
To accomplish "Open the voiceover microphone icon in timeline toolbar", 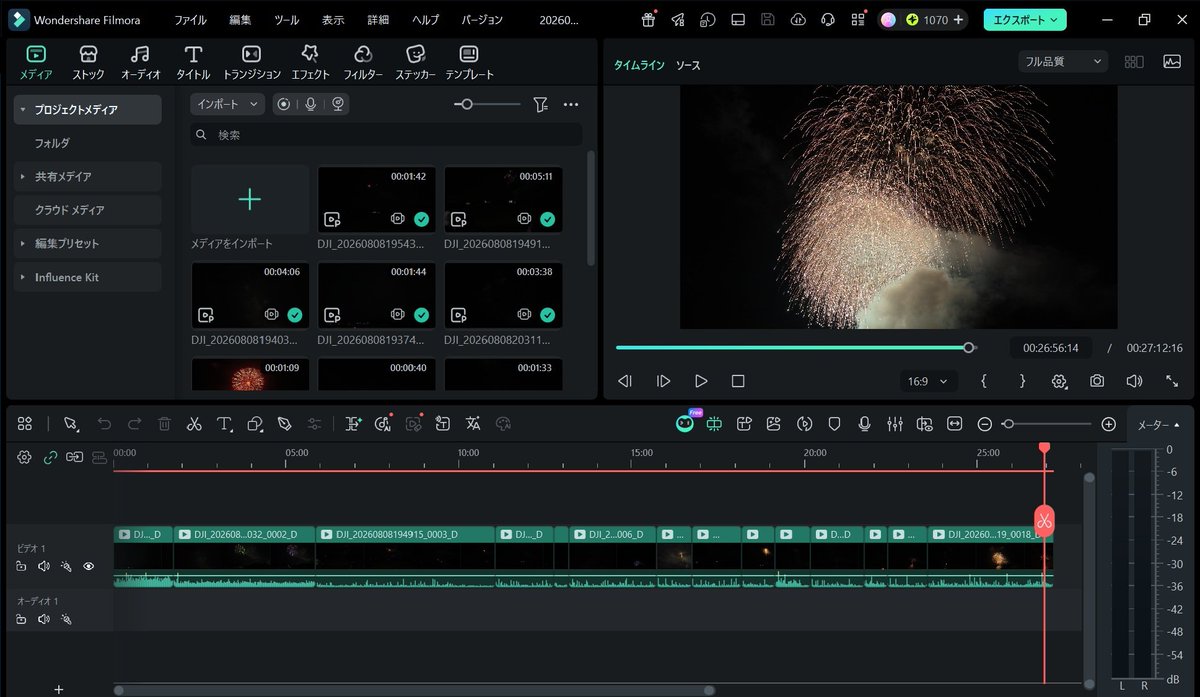I will coord(864,424).
